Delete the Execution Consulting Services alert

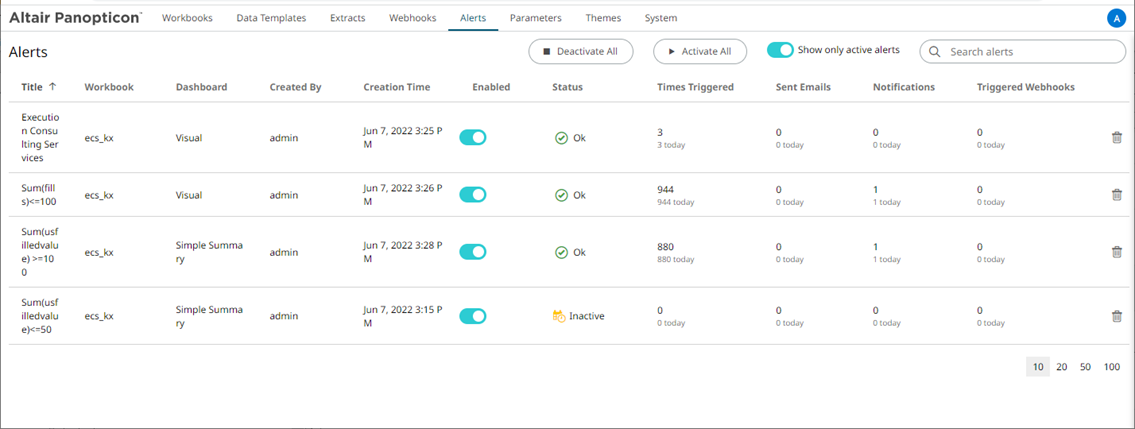[1116, 137]
